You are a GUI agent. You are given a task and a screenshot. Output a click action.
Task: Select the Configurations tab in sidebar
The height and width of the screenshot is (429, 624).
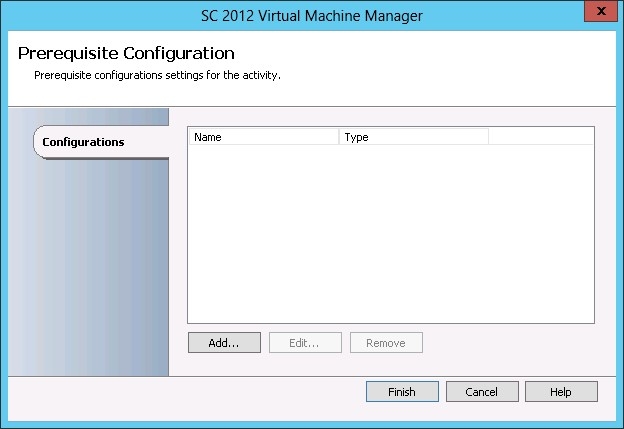click(101, 142)
